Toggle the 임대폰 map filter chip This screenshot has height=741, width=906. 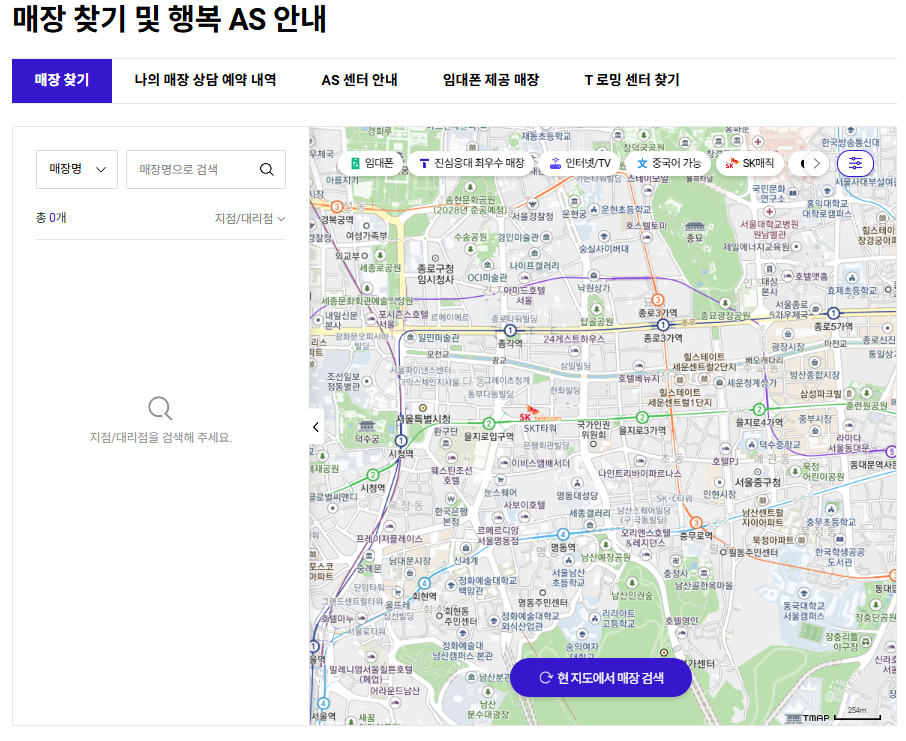pyautogui.click(x=373, y=164)
